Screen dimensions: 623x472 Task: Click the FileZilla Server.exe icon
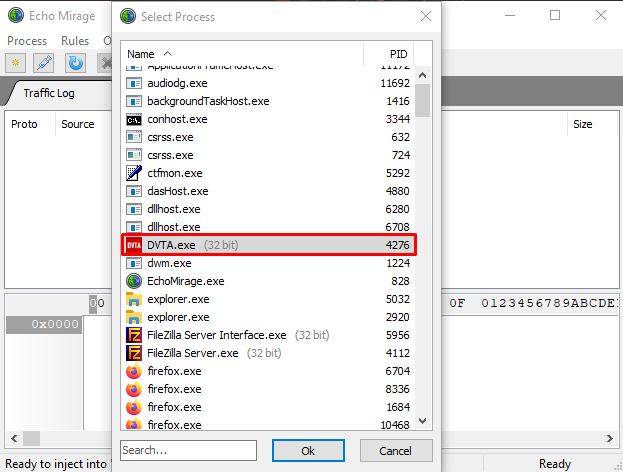(134, 353)
